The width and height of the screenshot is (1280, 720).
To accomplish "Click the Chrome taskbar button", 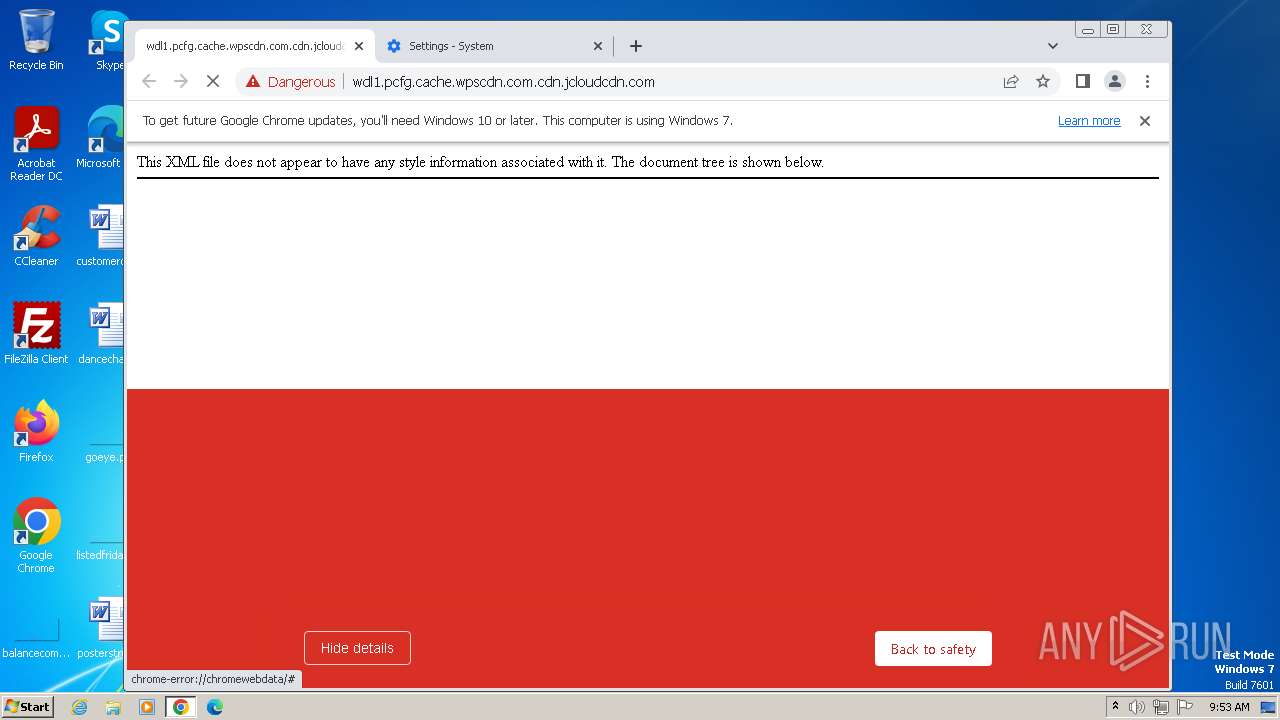I will tap(181, 707).
